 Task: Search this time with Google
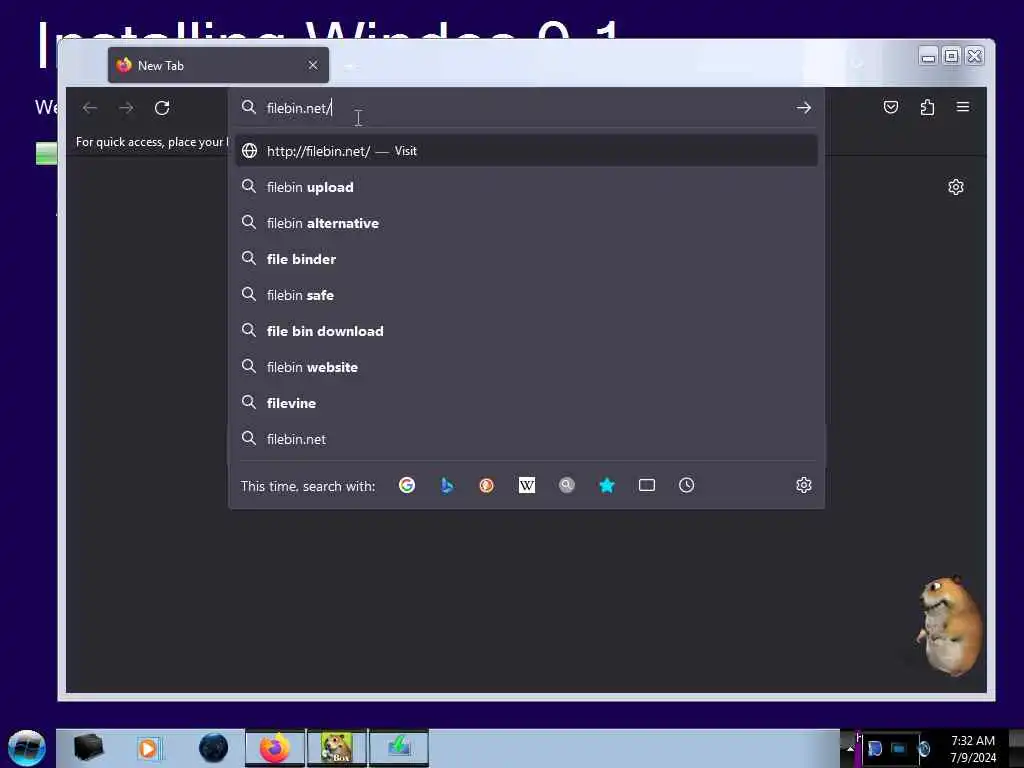(407, 485)
